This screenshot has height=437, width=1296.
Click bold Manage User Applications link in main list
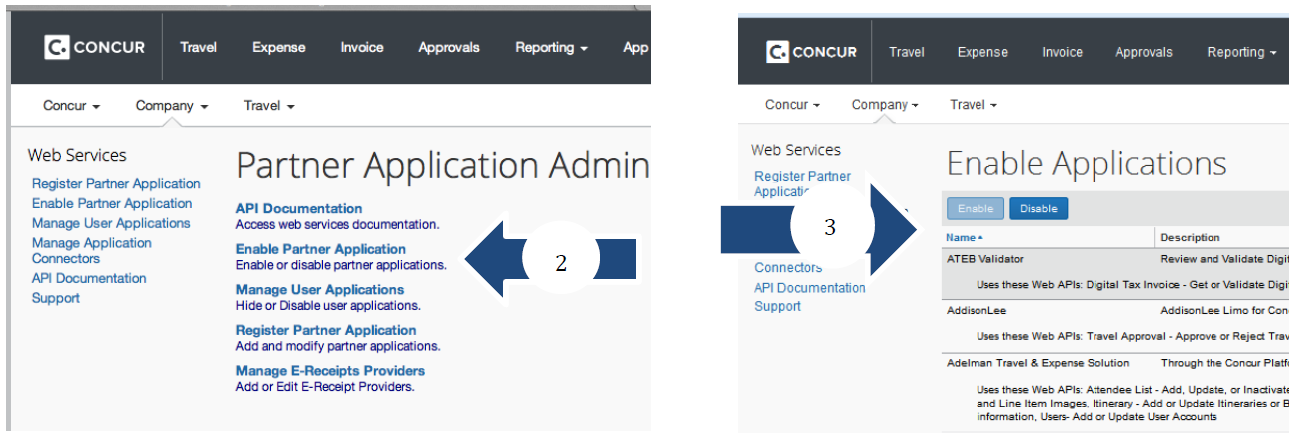[x=320, y=289]
